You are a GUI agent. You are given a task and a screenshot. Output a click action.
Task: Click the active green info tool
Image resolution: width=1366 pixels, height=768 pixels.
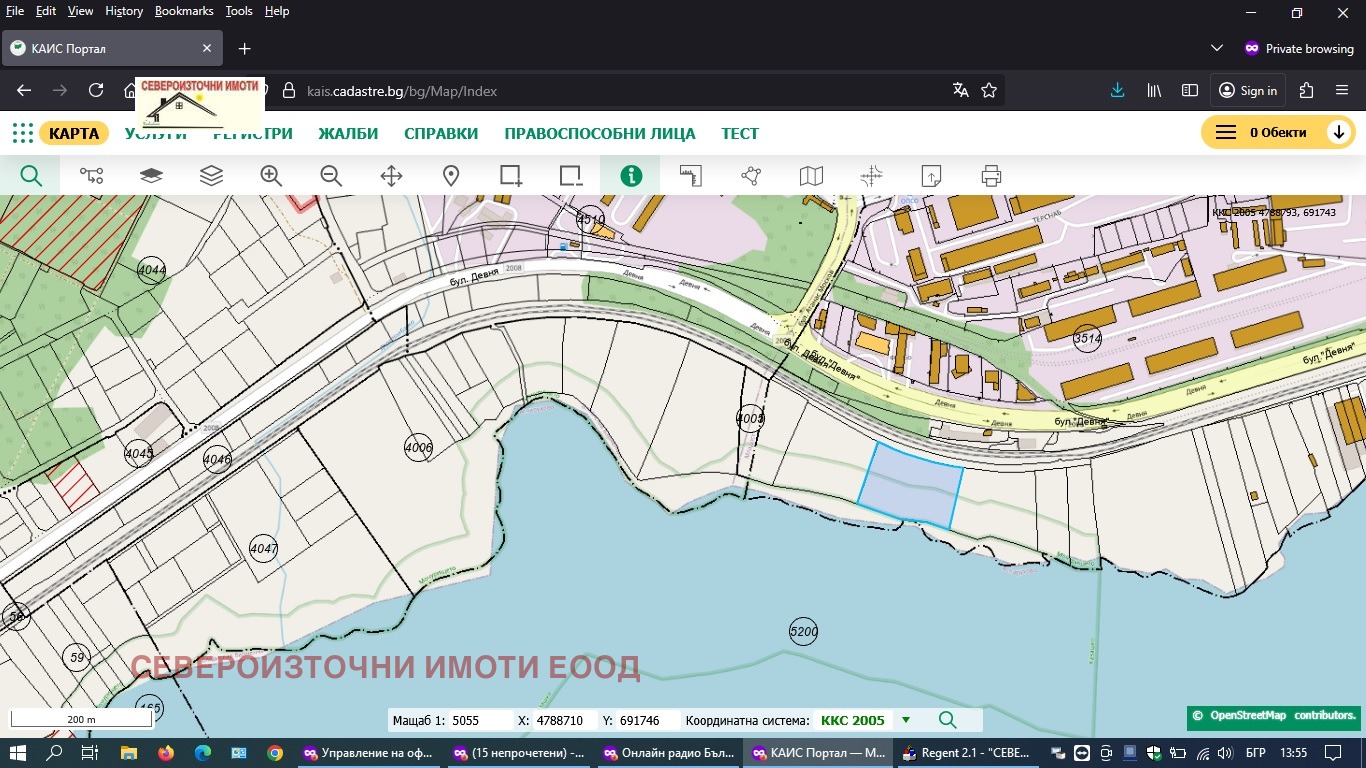click(630, 175)
